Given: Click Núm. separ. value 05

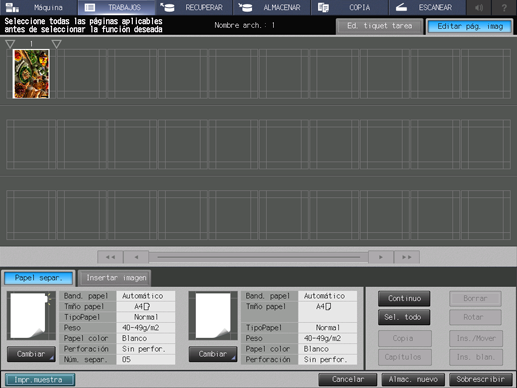Looking at the screenshot, I should pos(146,360).
